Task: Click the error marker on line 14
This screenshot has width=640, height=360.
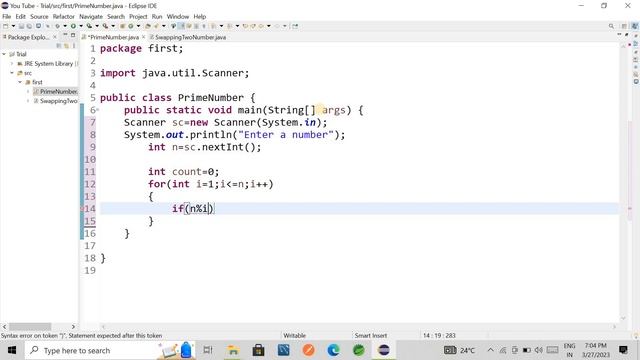Action: 82,209
